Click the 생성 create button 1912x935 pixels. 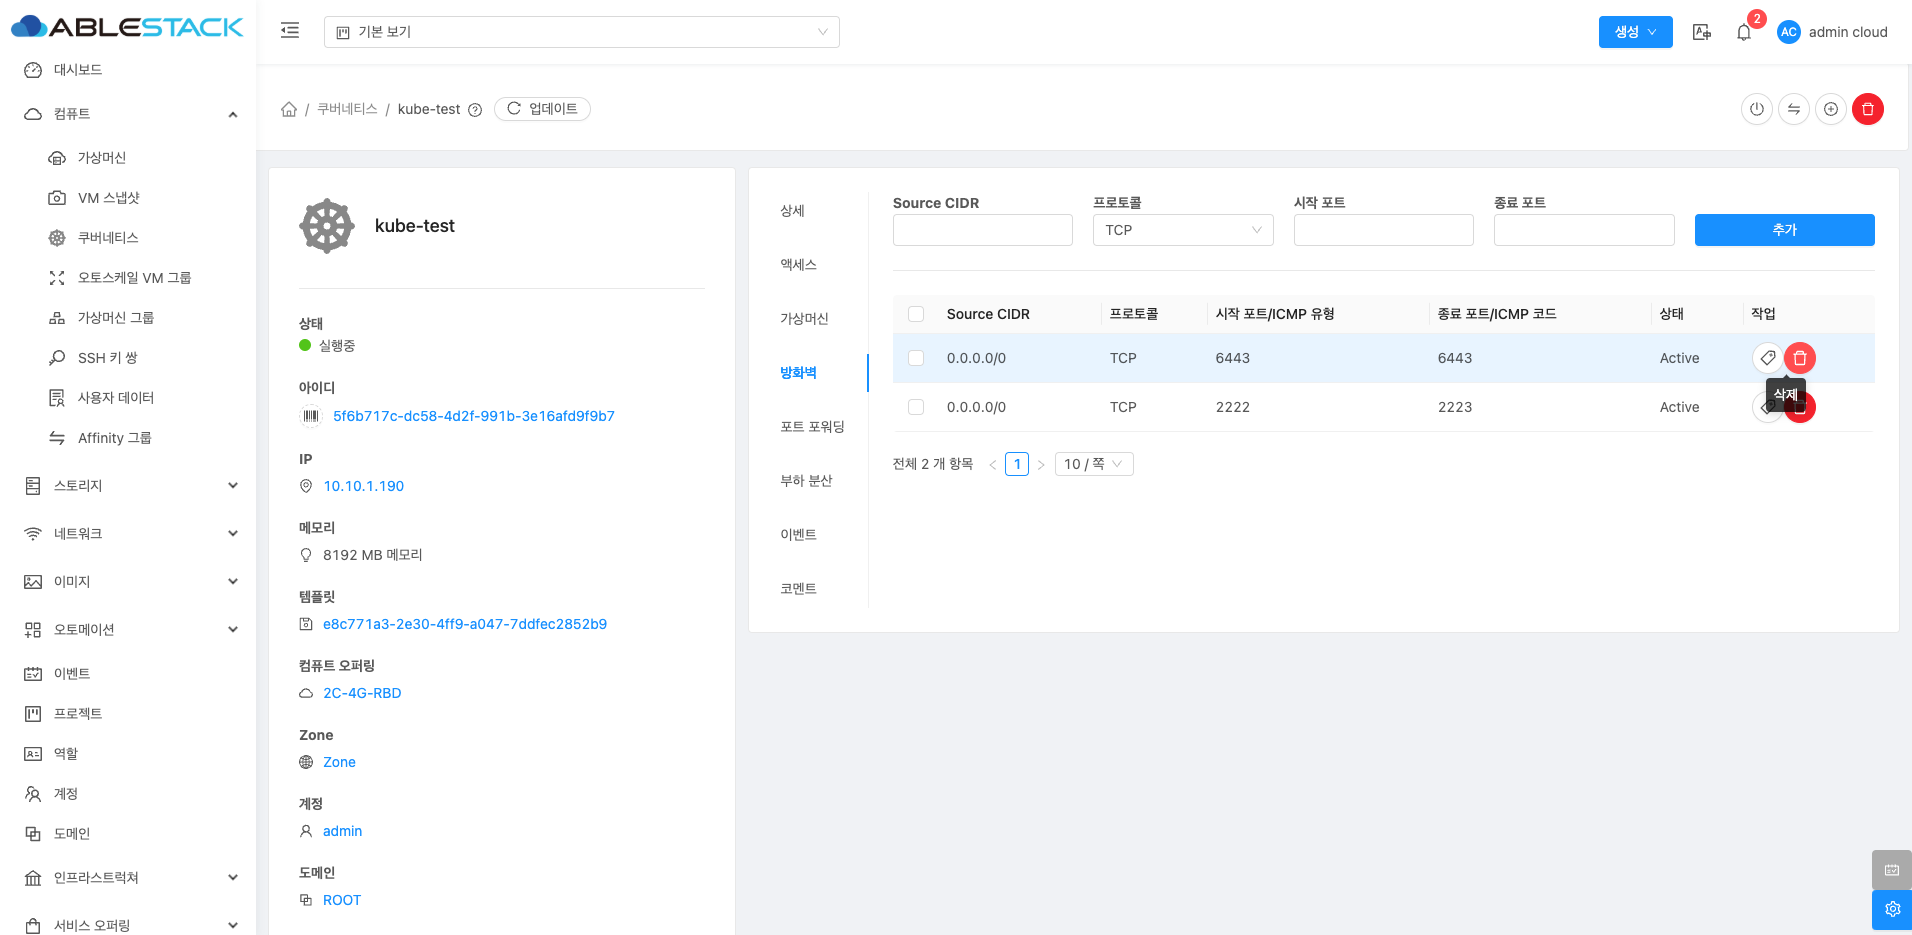(x=1635, y=32)
